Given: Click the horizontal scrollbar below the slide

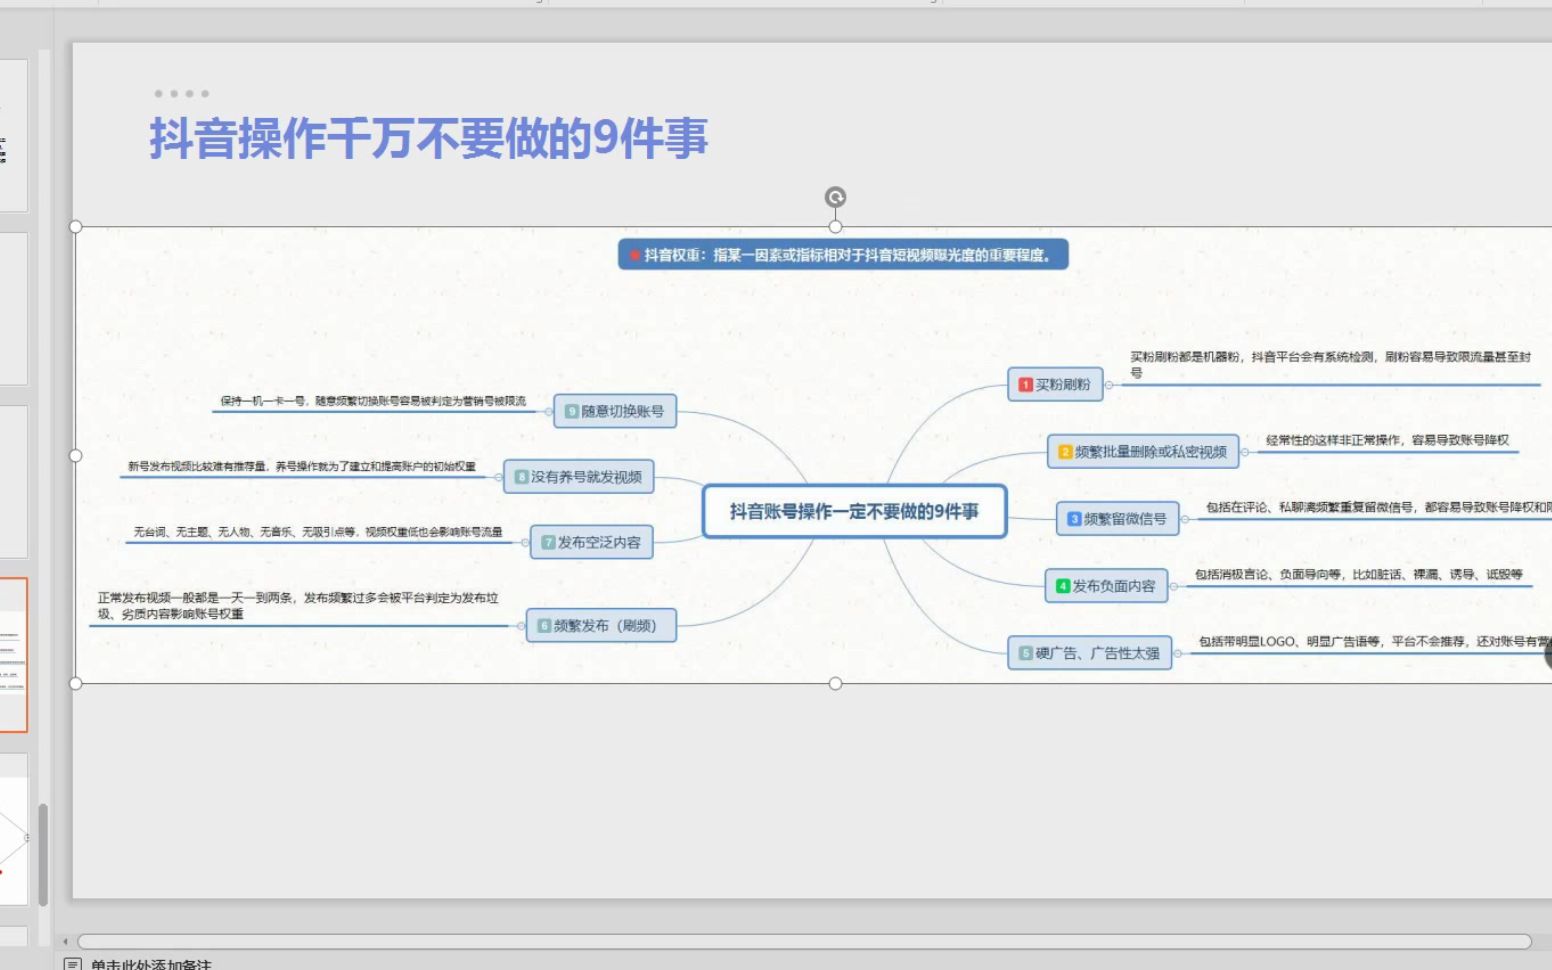Looking at the screenshot, I should [x=804, y=941].
